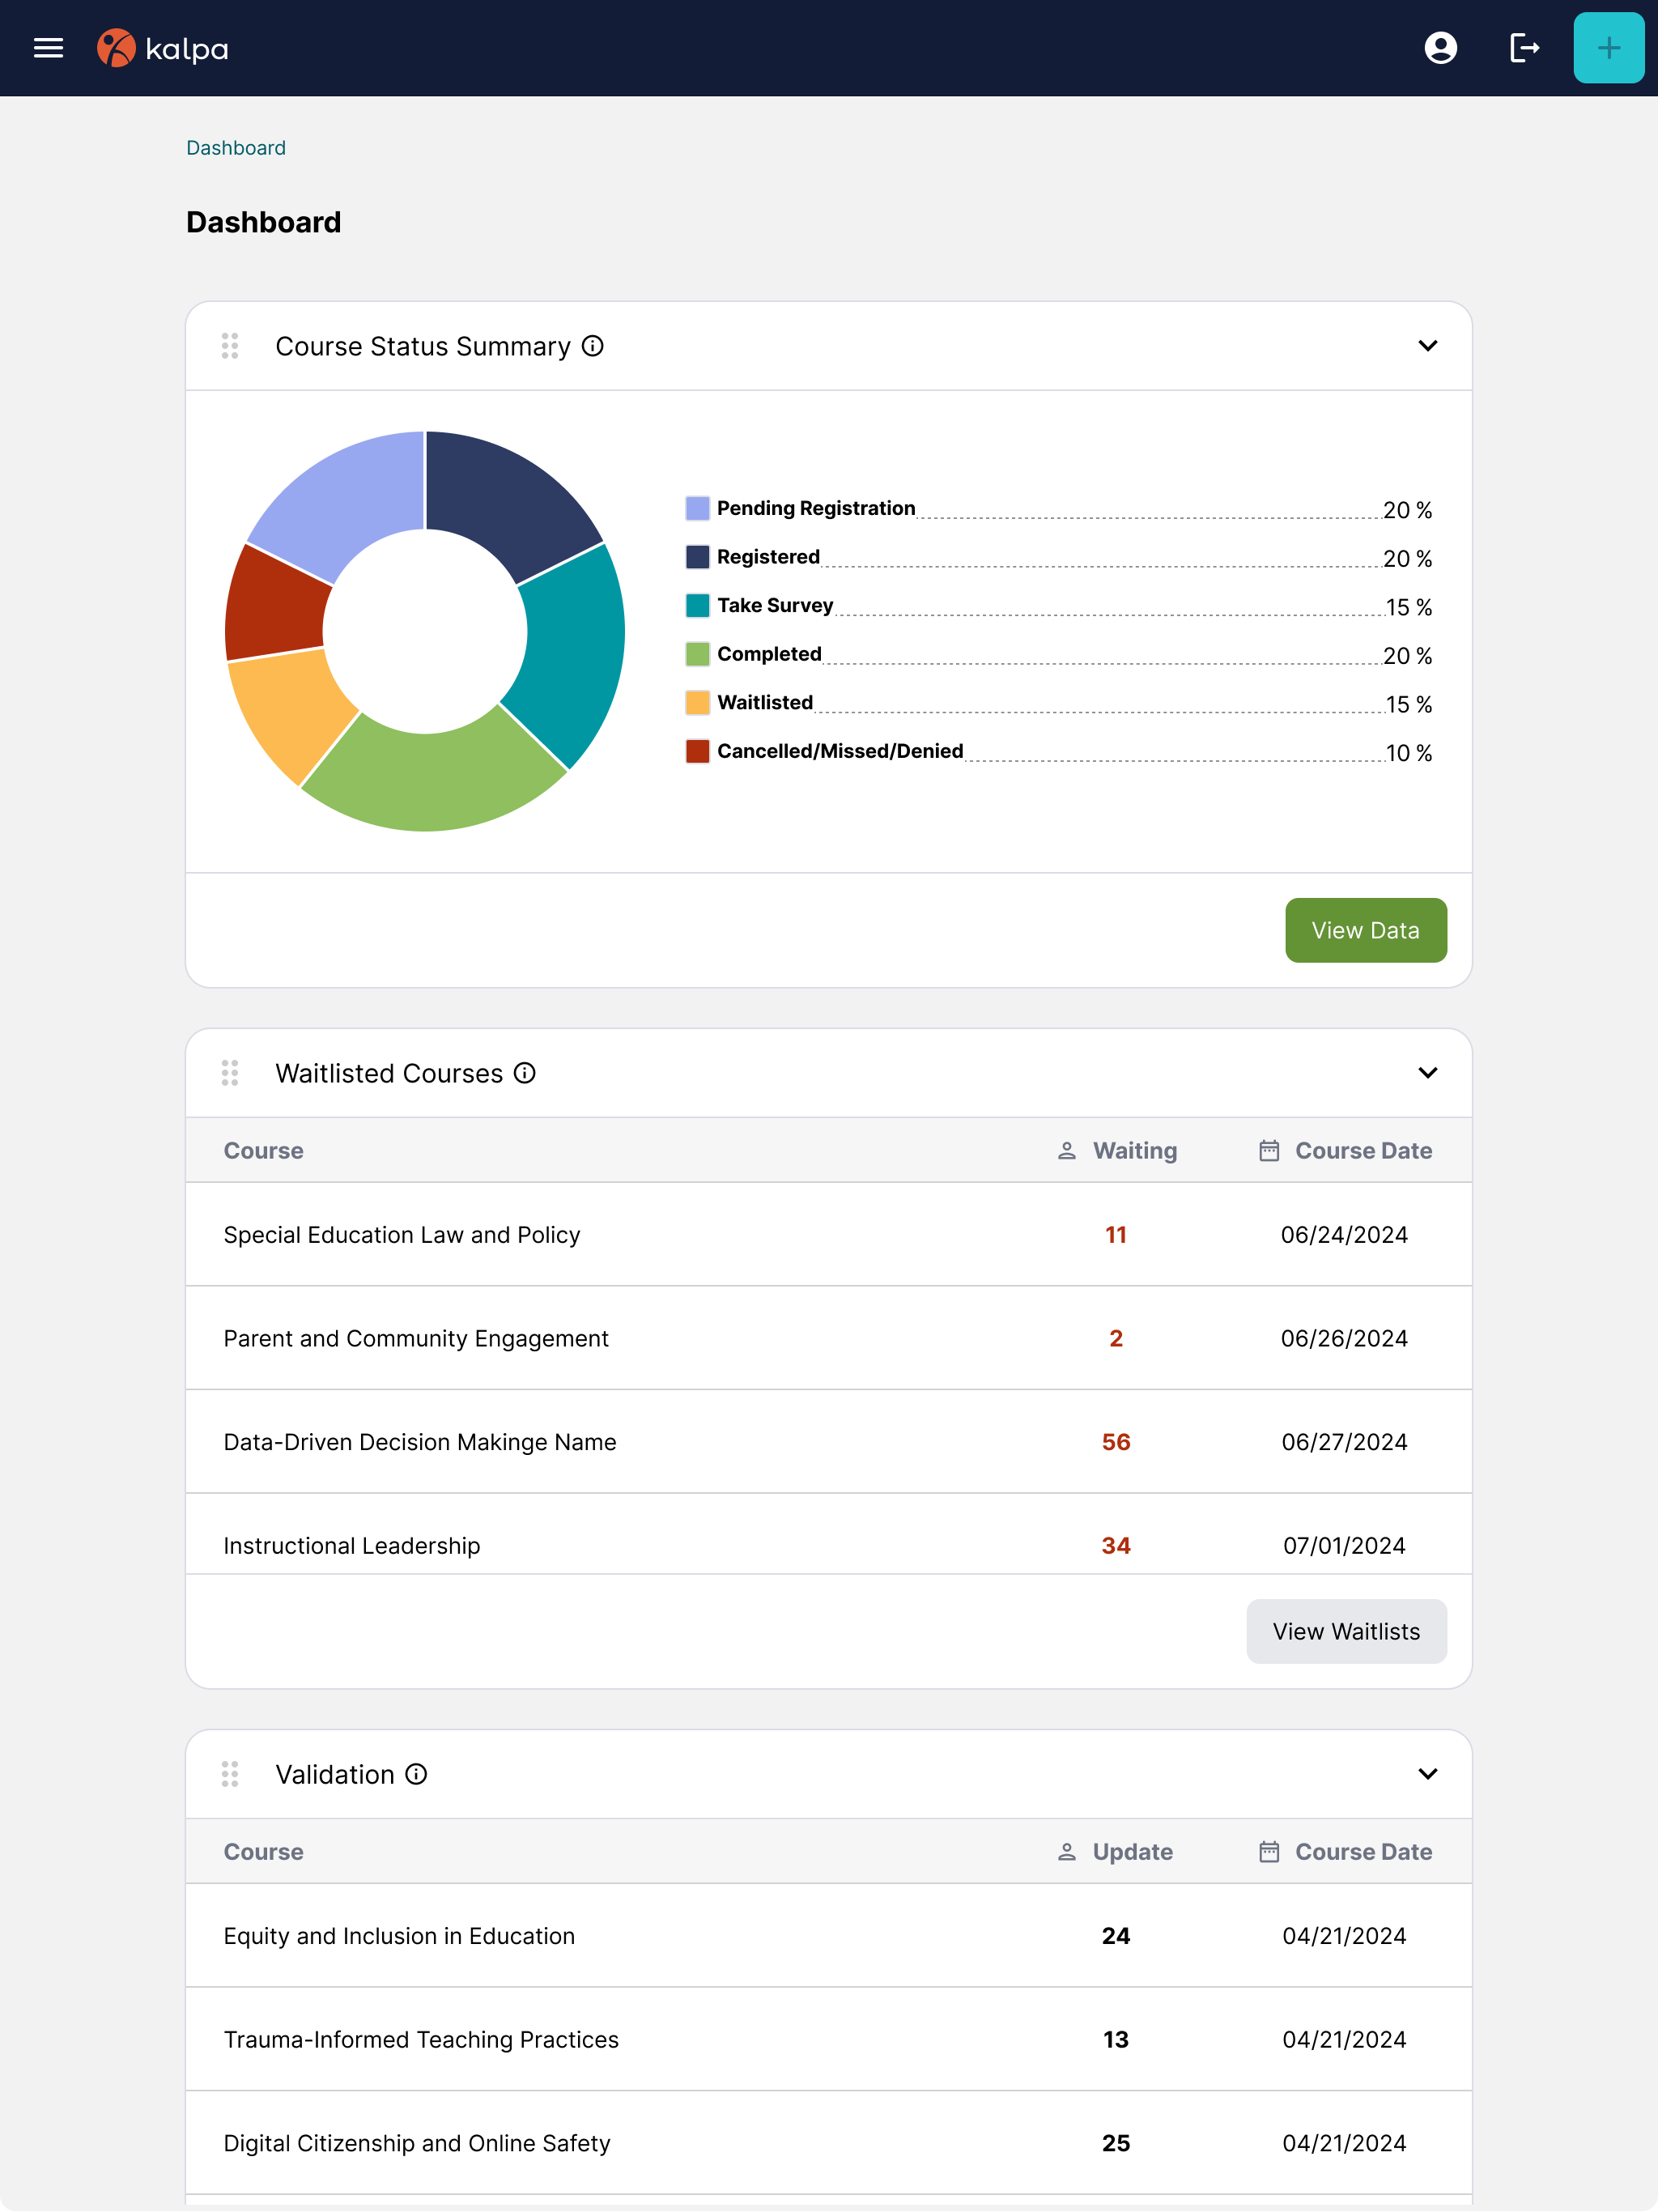Viewport: 1658px width, 2212px height.
Task: Collapse the Course Status Summary panel
Action: [1427, 346]
